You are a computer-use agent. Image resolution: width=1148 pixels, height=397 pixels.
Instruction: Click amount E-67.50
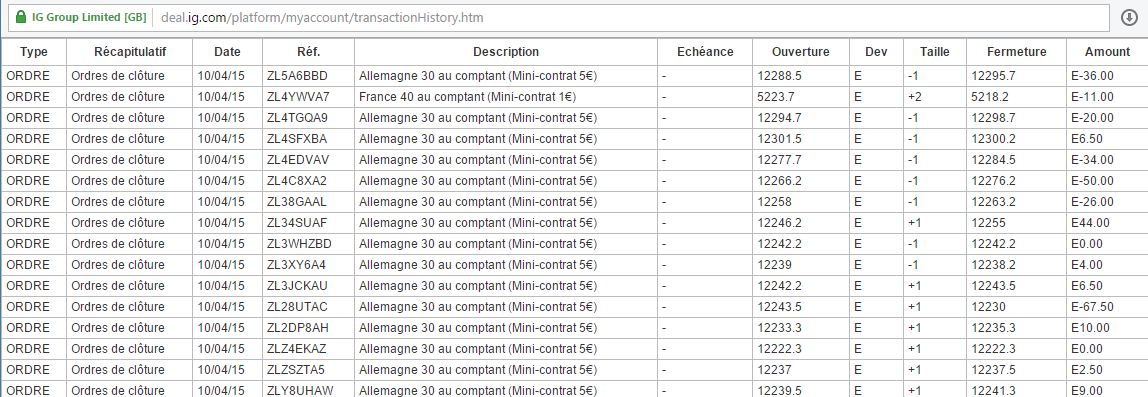point(1092,307)
